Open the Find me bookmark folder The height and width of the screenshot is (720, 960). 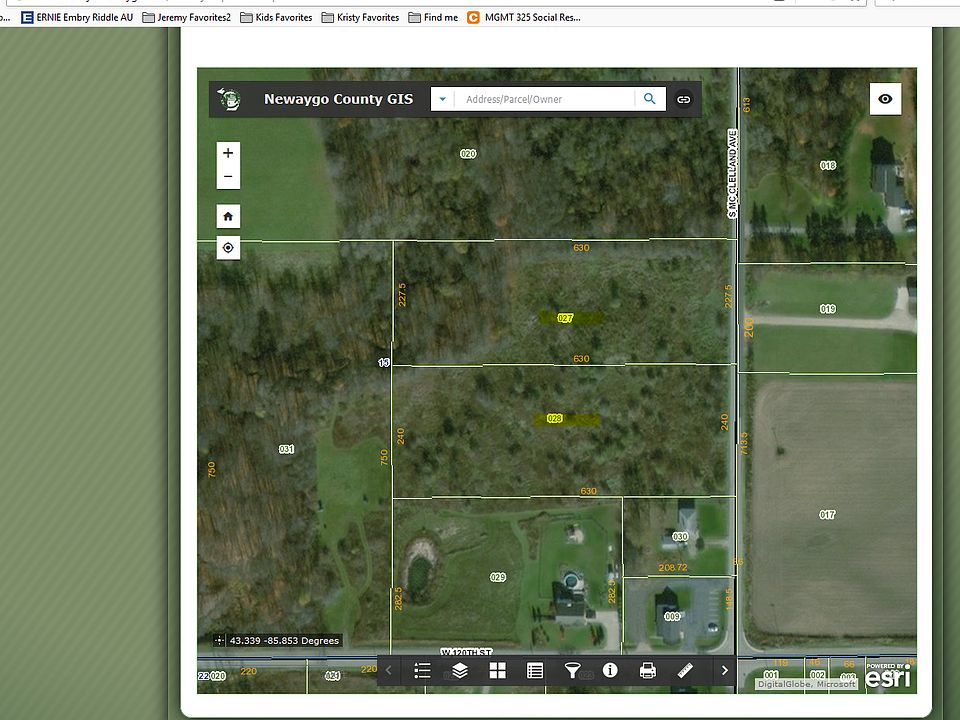tap(433, 17)
